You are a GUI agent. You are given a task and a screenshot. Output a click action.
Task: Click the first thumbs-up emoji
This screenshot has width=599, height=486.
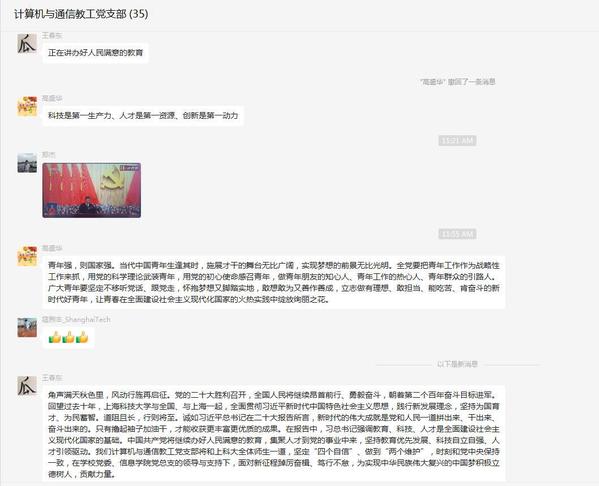[55, 337]
